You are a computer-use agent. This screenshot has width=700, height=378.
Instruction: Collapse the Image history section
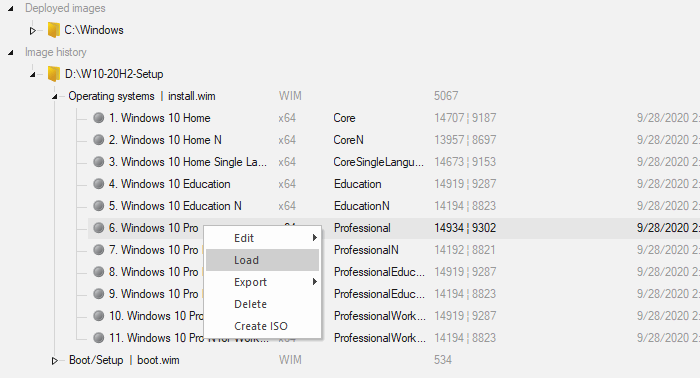[11, 53]
